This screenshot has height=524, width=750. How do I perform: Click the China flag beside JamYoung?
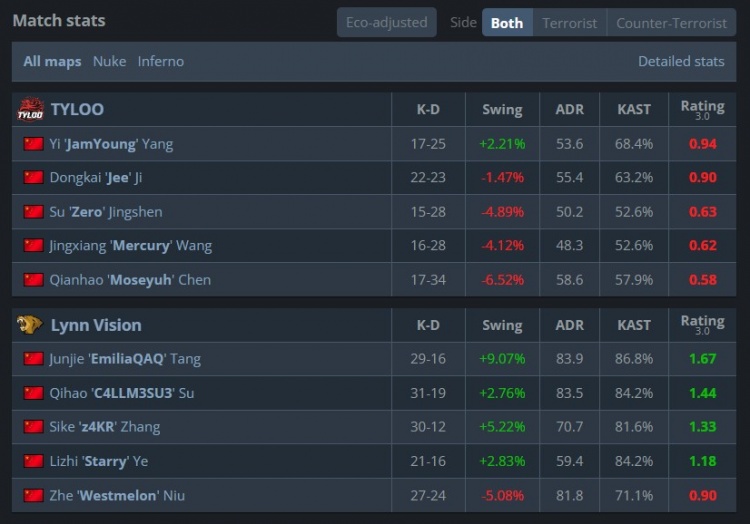point(33,143)
